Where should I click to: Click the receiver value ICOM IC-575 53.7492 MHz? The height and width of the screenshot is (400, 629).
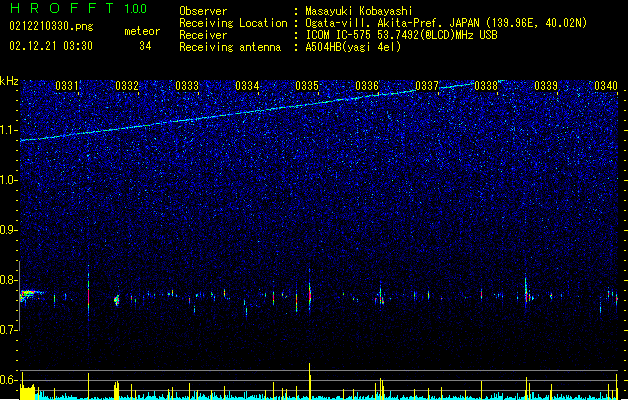coord(401,35)
